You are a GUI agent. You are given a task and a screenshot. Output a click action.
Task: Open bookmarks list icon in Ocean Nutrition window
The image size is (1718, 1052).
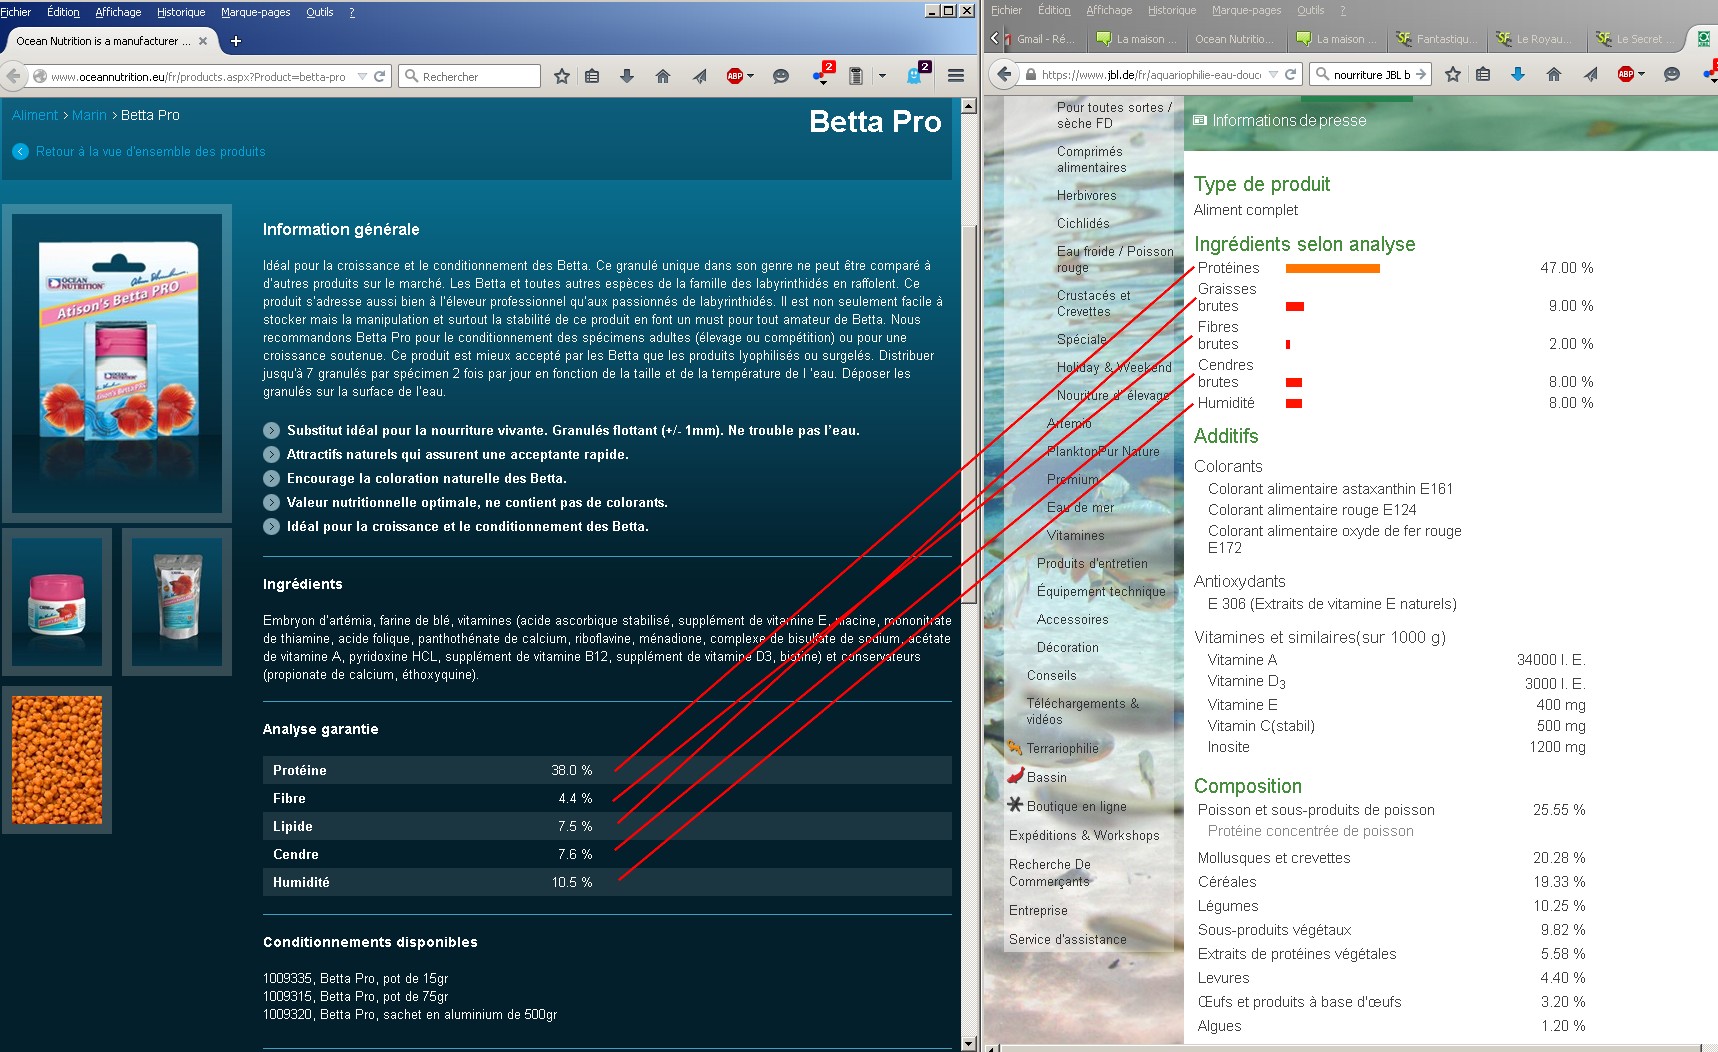(592, 76)
